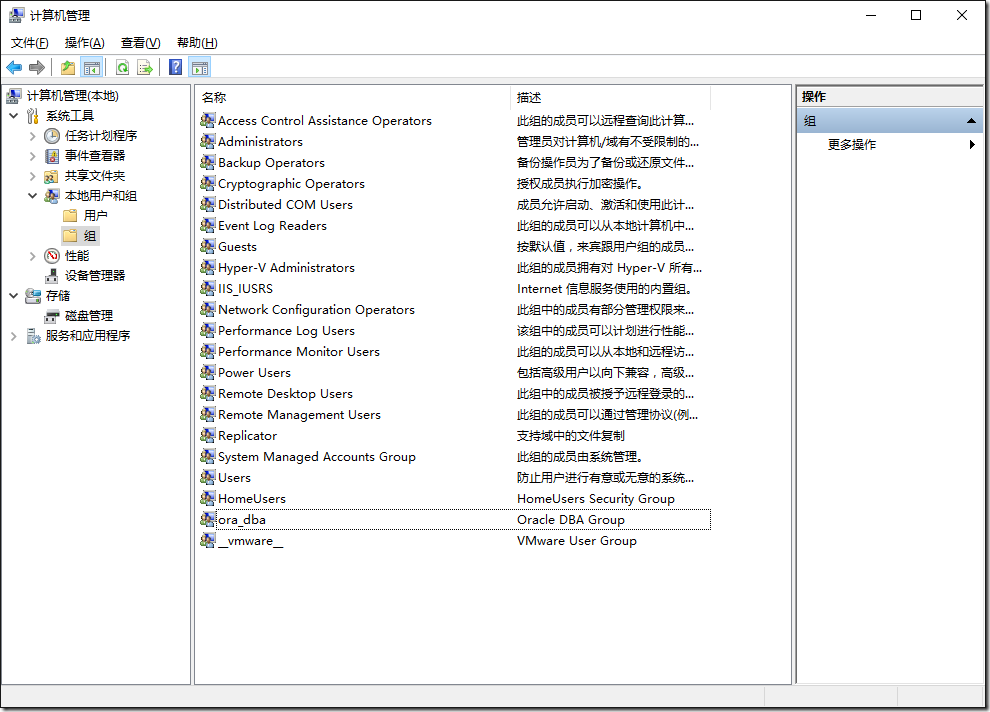990x712 pixels.
Task: Collapse the 组 section in Actions pane
Action: tap(971, 121)
